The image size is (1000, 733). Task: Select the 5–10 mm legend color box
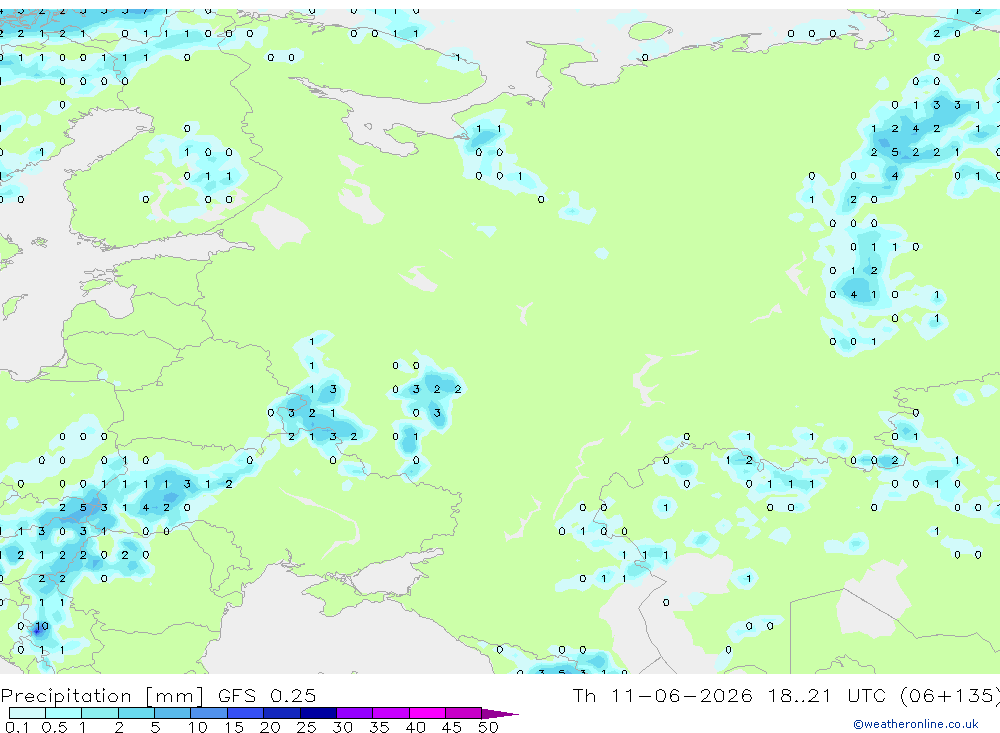[173, 713]
